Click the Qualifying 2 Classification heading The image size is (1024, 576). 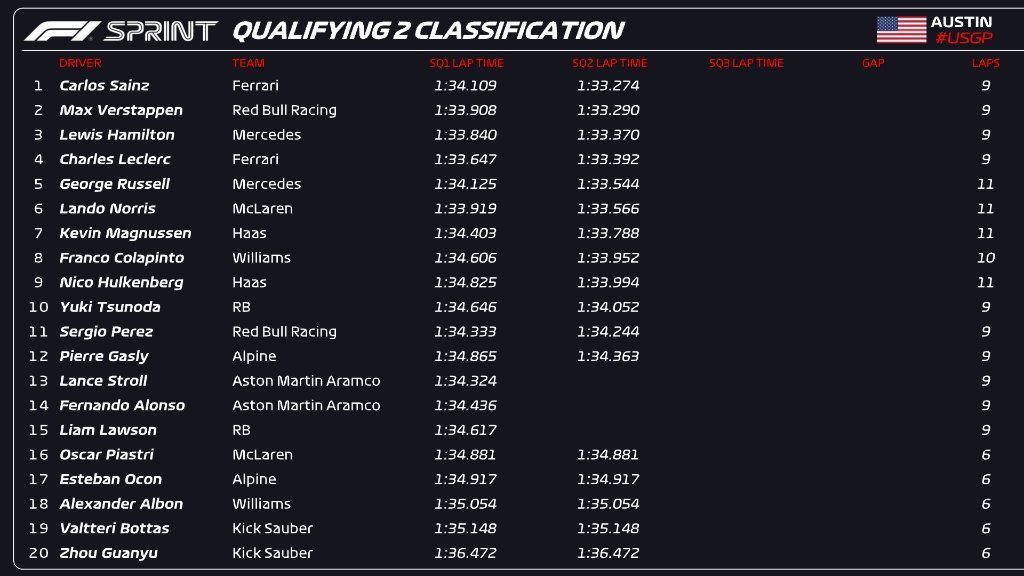pyautogui.click(x=428, y=31)
